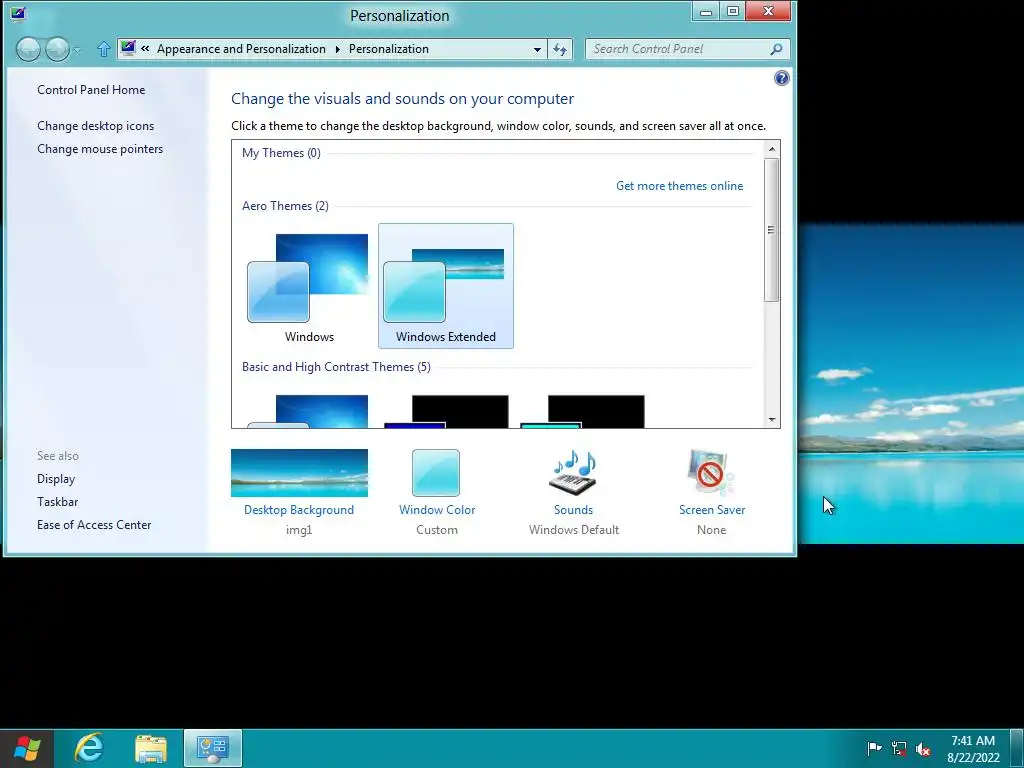Open Change desktop icons
This screenshot has width=1024, height=768.
click(x=95, y=126)
